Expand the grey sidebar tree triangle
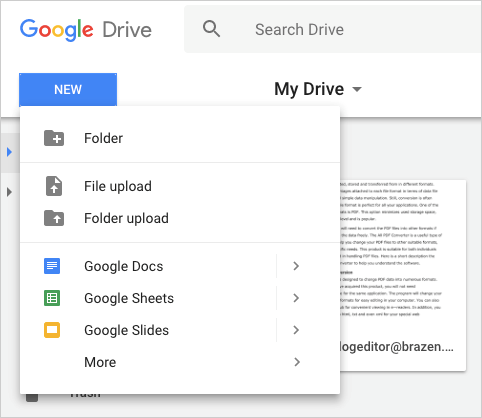The image size is (482, 418). 9,192
